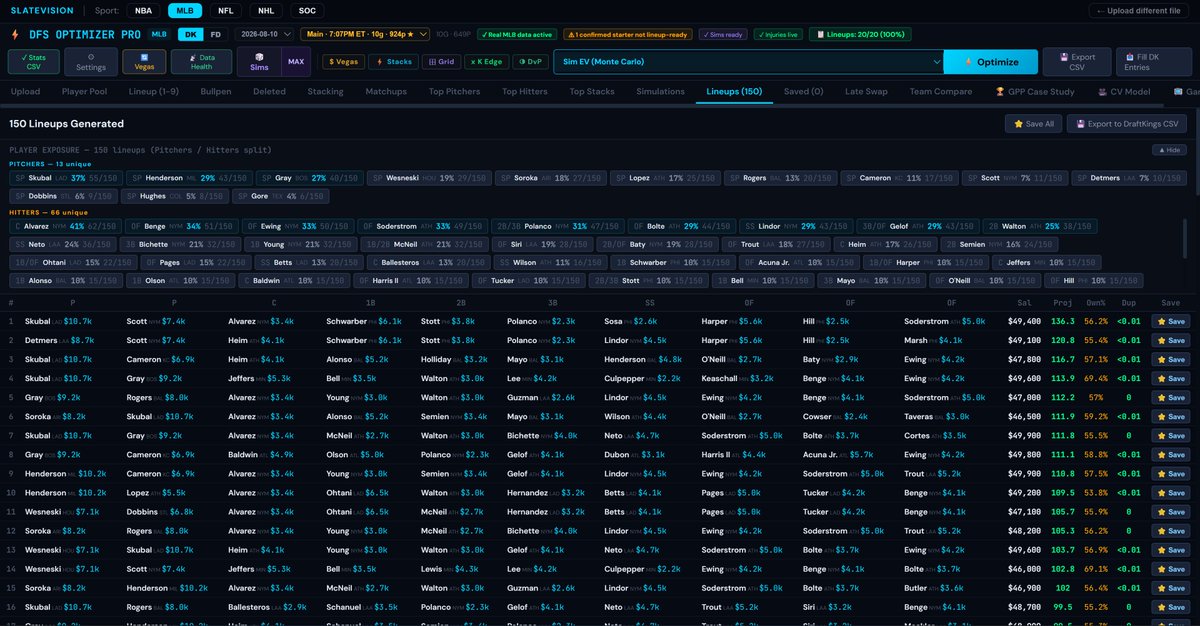The width and height of the screenshot is (1200, 626).
Task: Sort lineups by Sal column
Action: point(1022,302)
